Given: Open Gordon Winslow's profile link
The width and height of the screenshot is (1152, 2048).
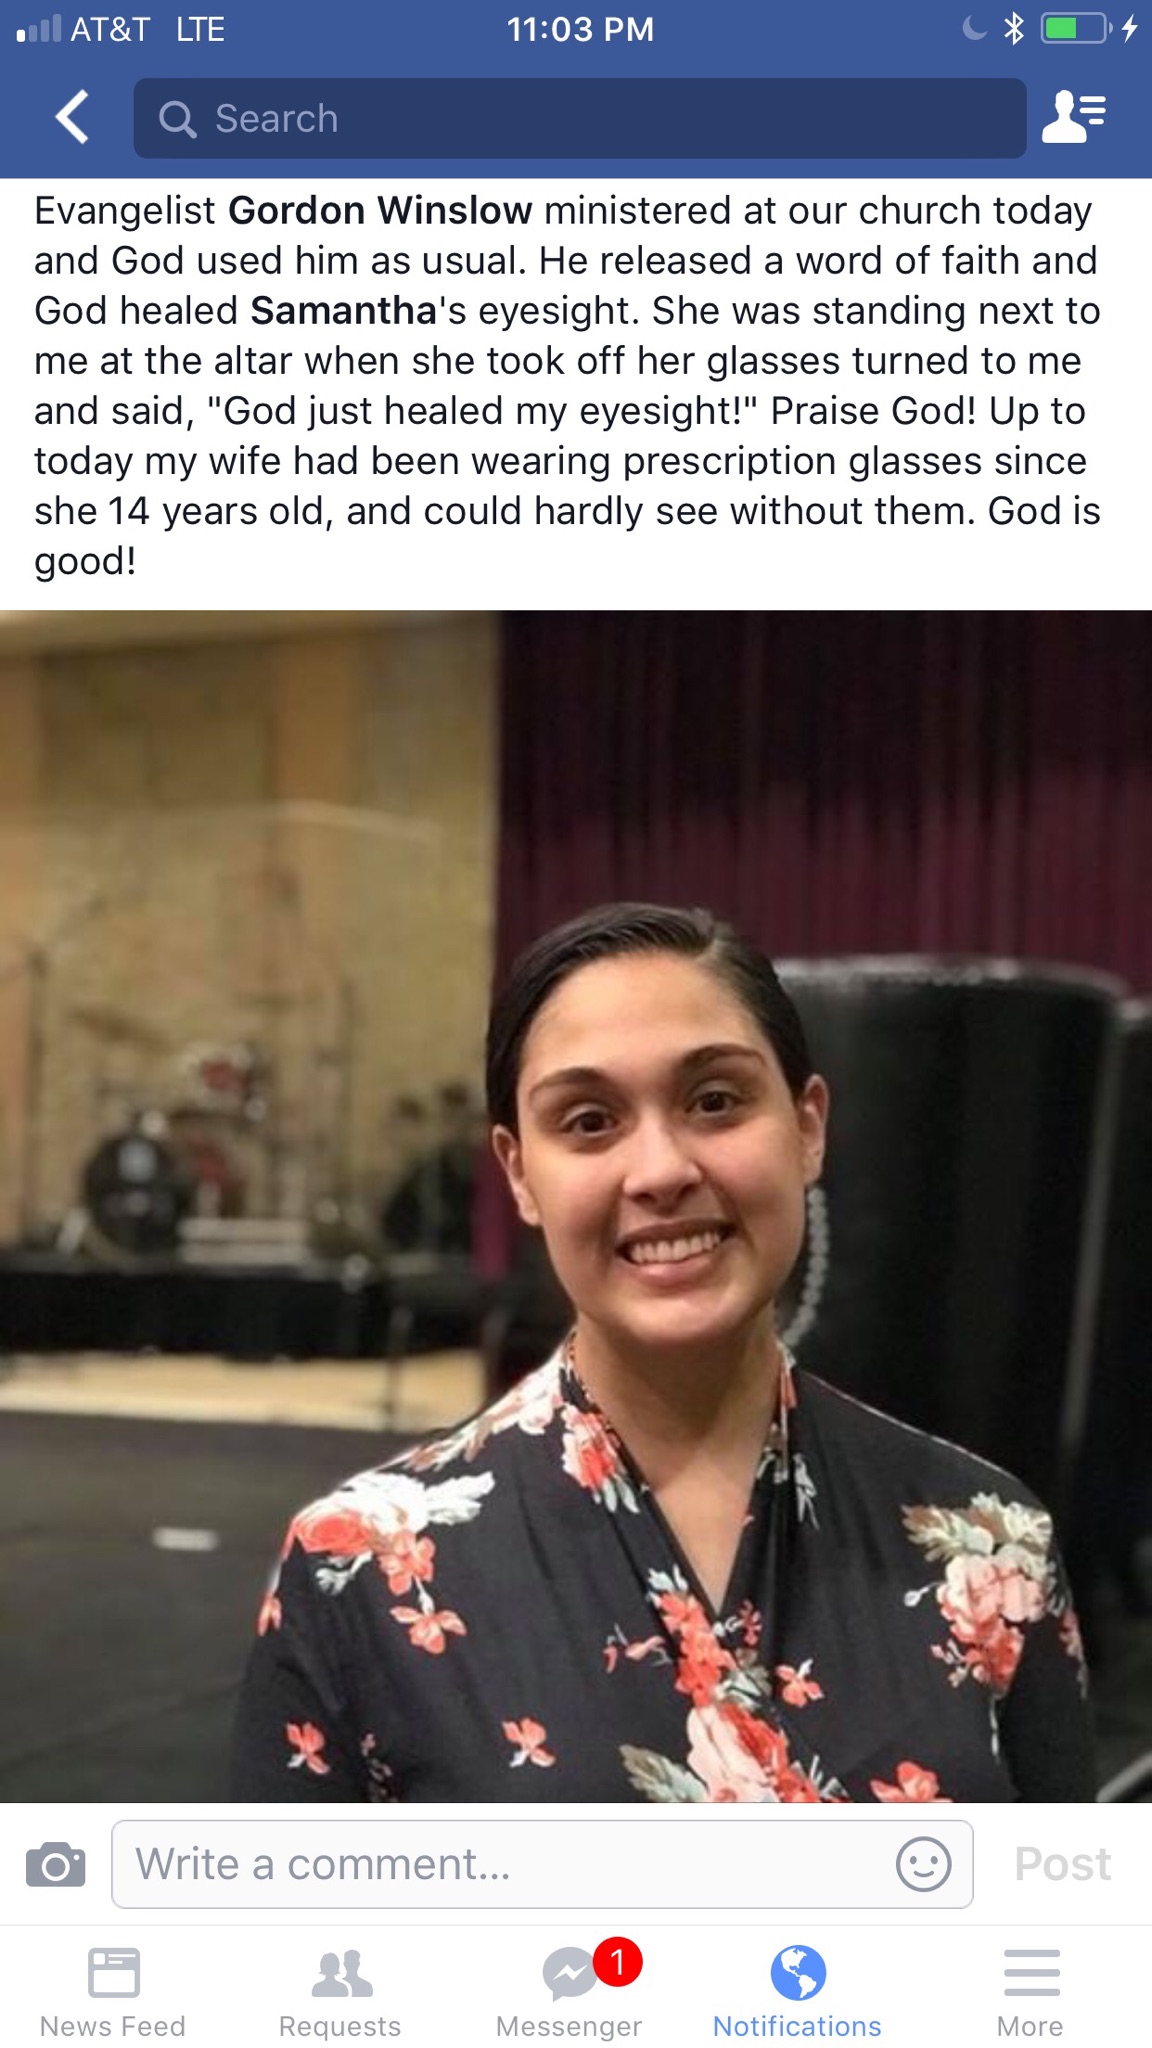Looking at the screenshot, I should point(380,211).
